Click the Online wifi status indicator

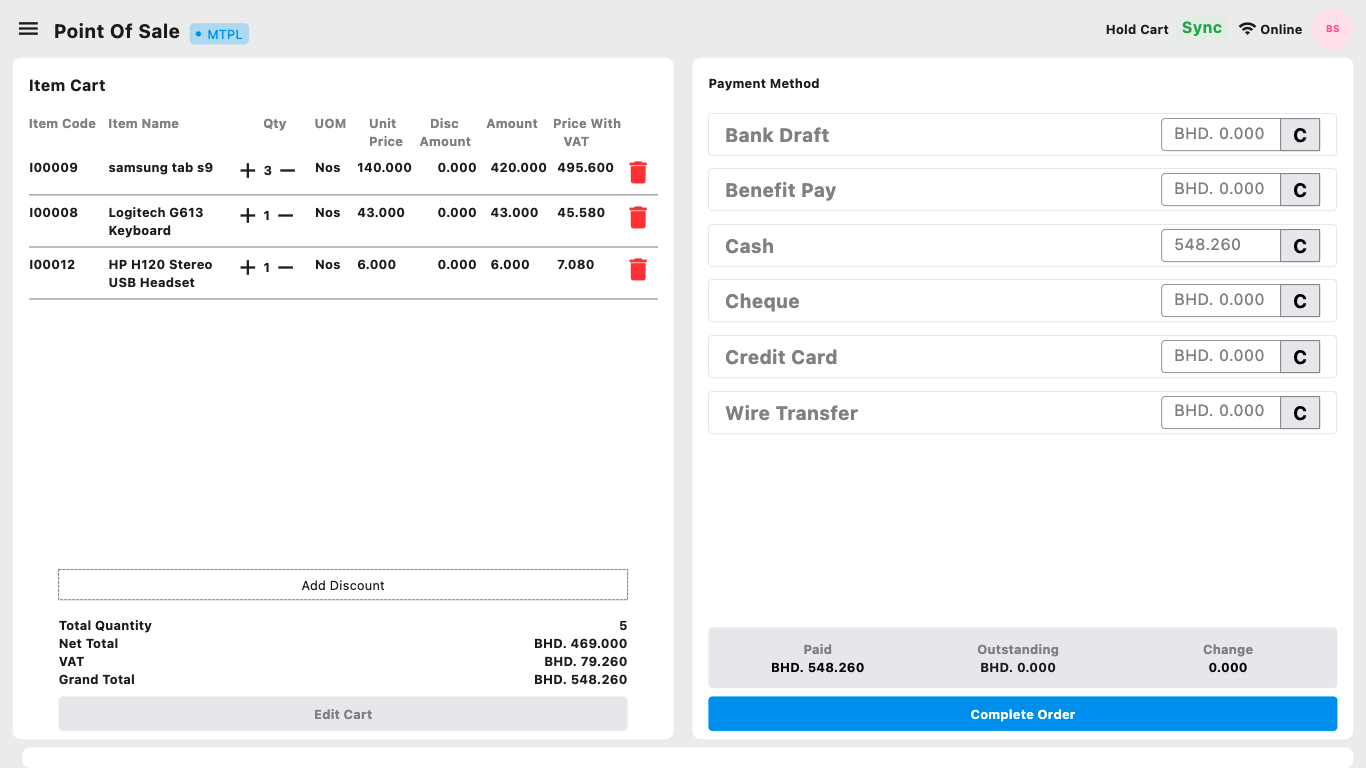[x=1270, y=29]
